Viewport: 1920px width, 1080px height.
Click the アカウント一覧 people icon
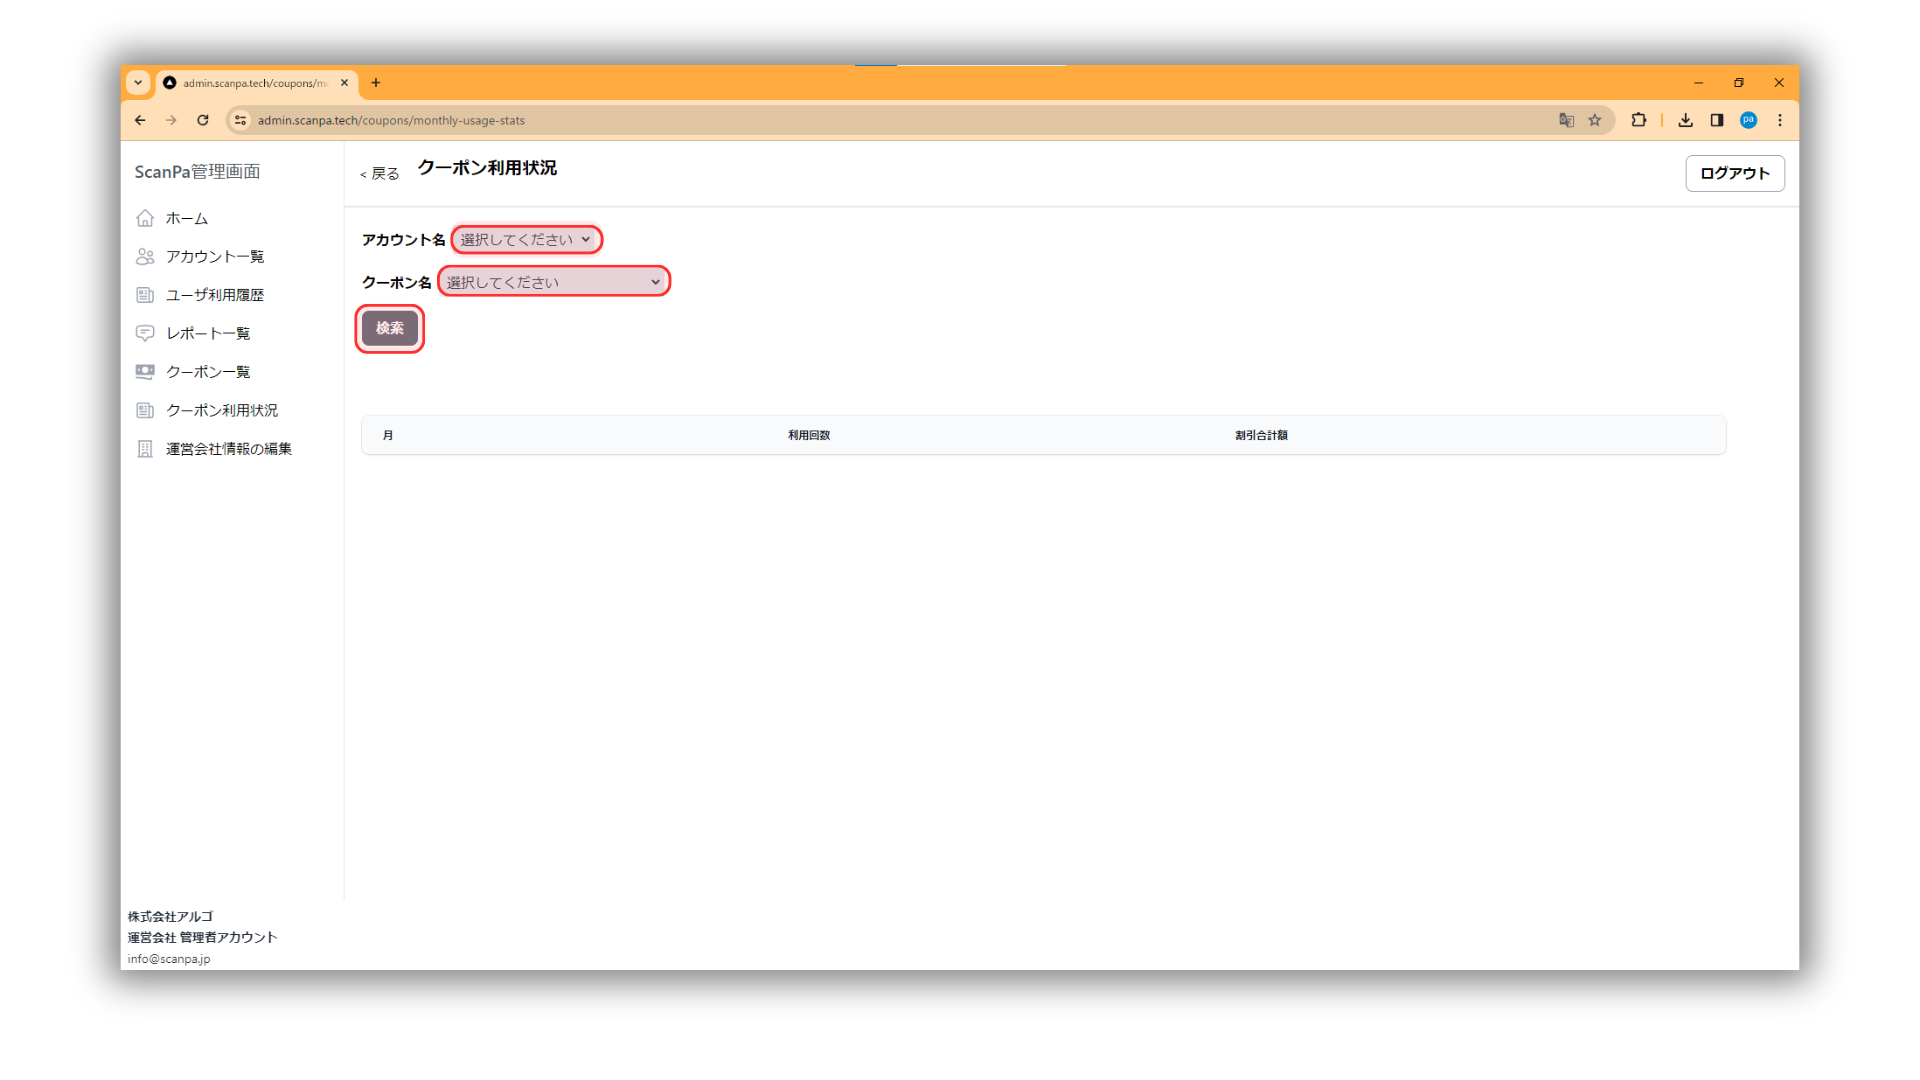point(145,257)
